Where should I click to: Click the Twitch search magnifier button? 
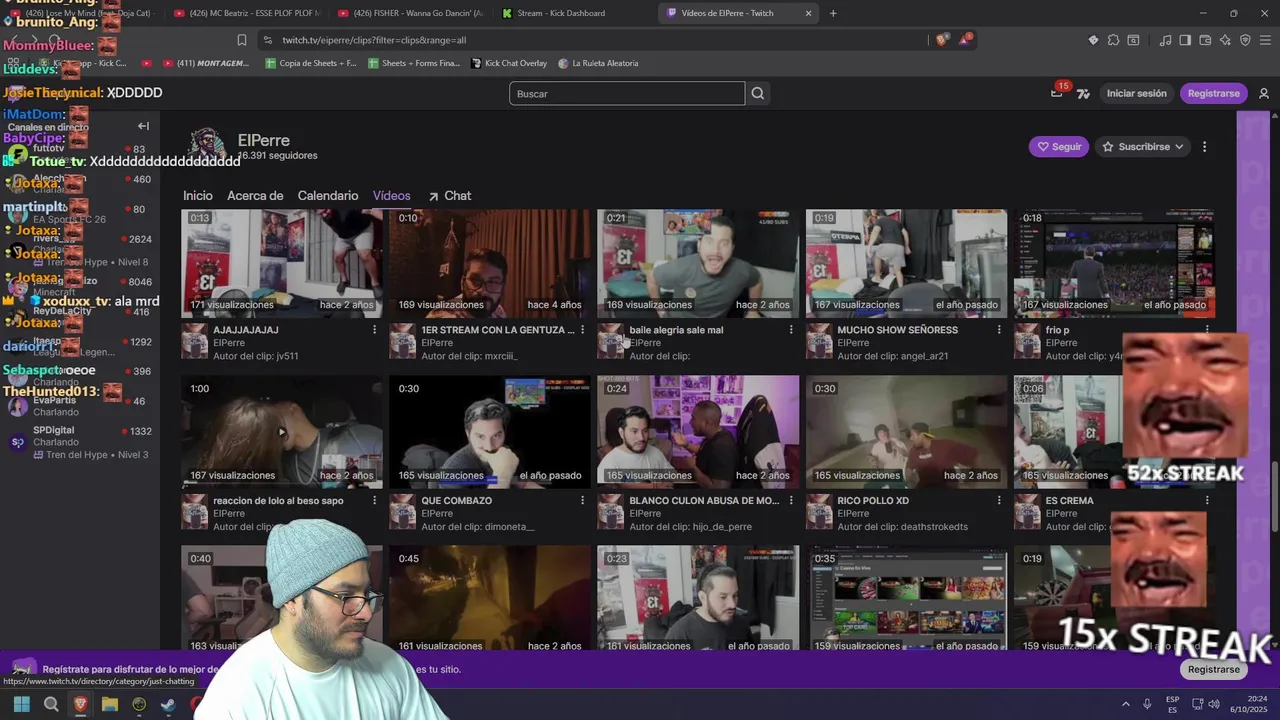point(758,93)
